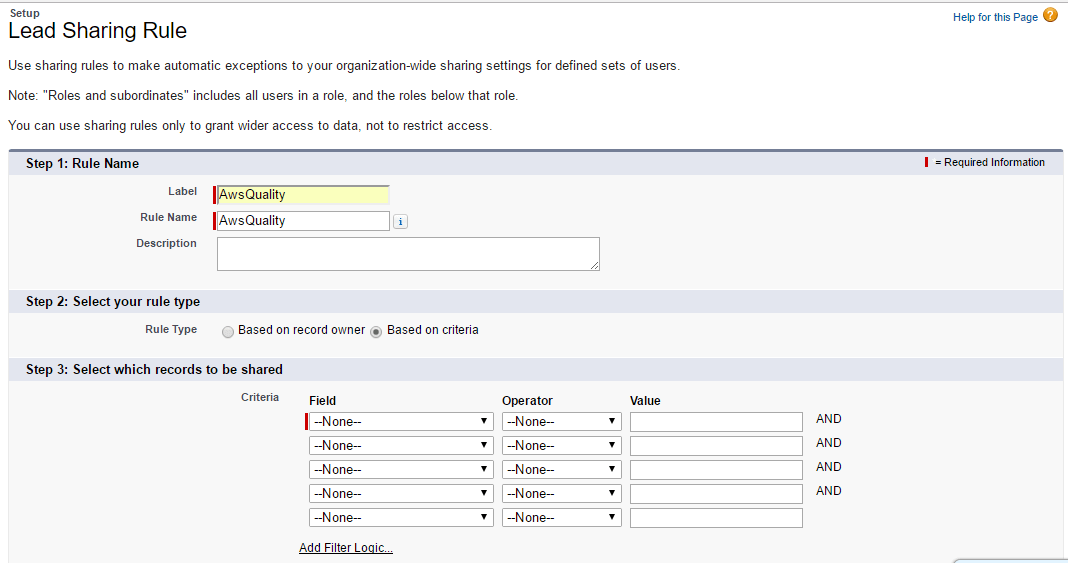
Task: Click the fourth criteria Value field
Action: coord(716,494)
